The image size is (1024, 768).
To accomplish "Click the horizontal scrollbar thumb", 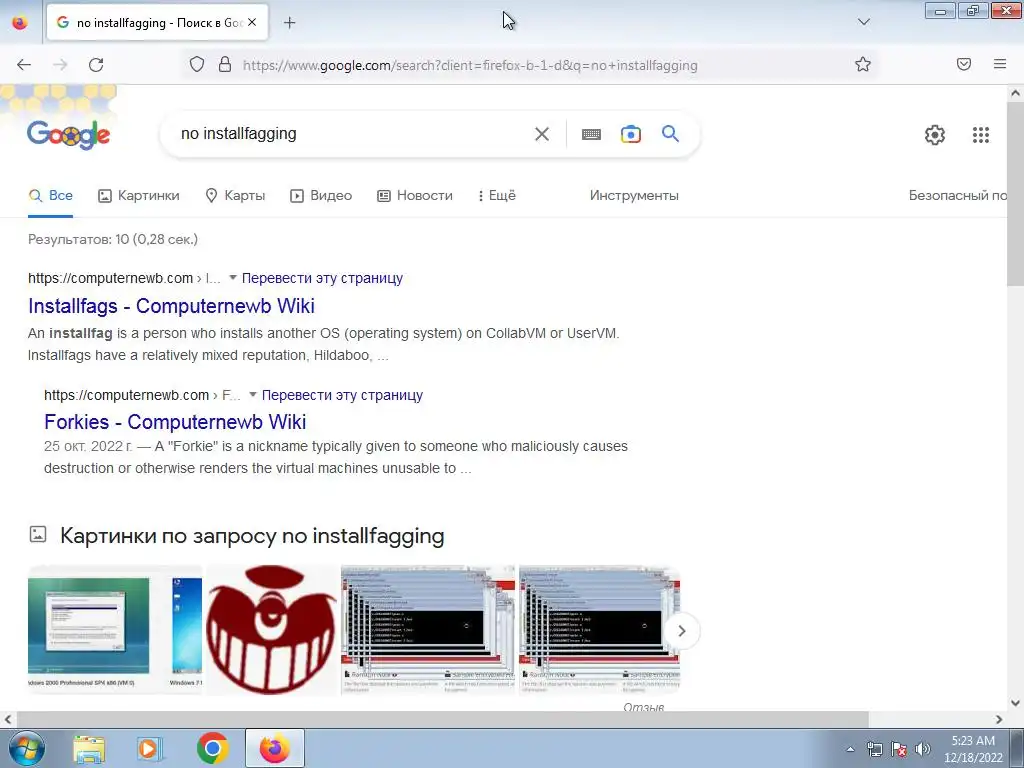I will (441, 720).
